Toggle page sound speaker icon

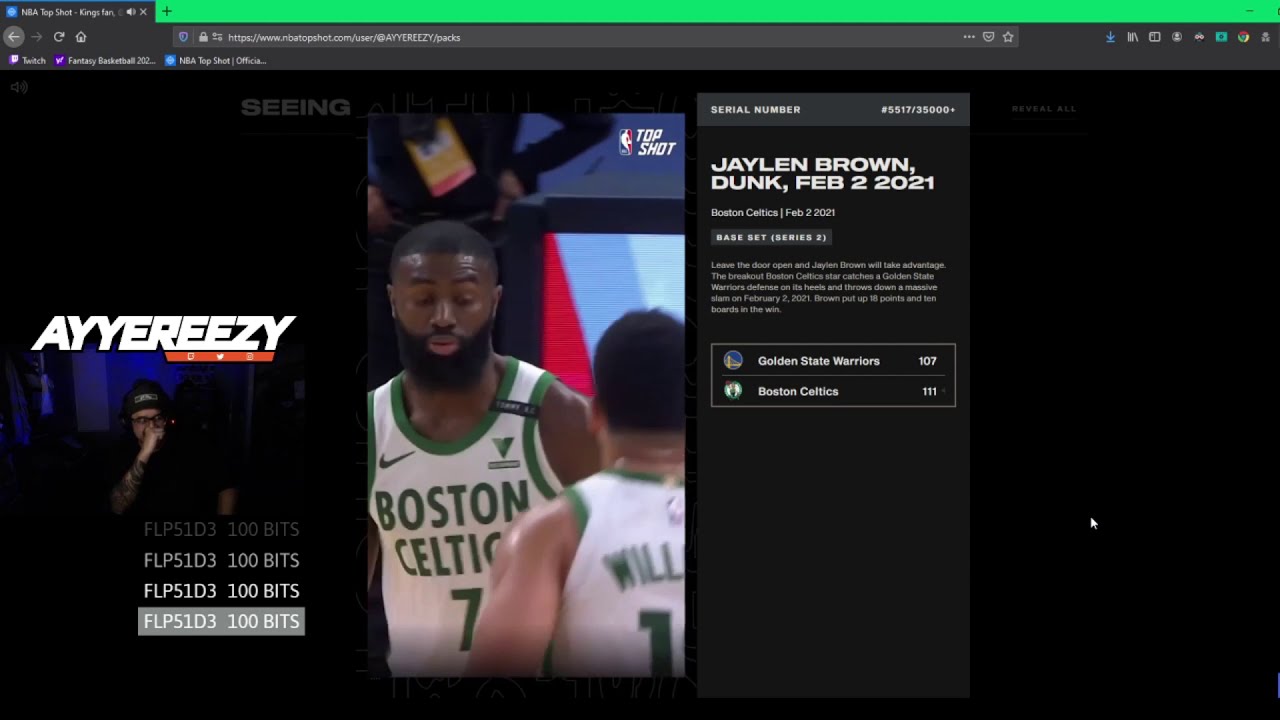tap(19, 87)
